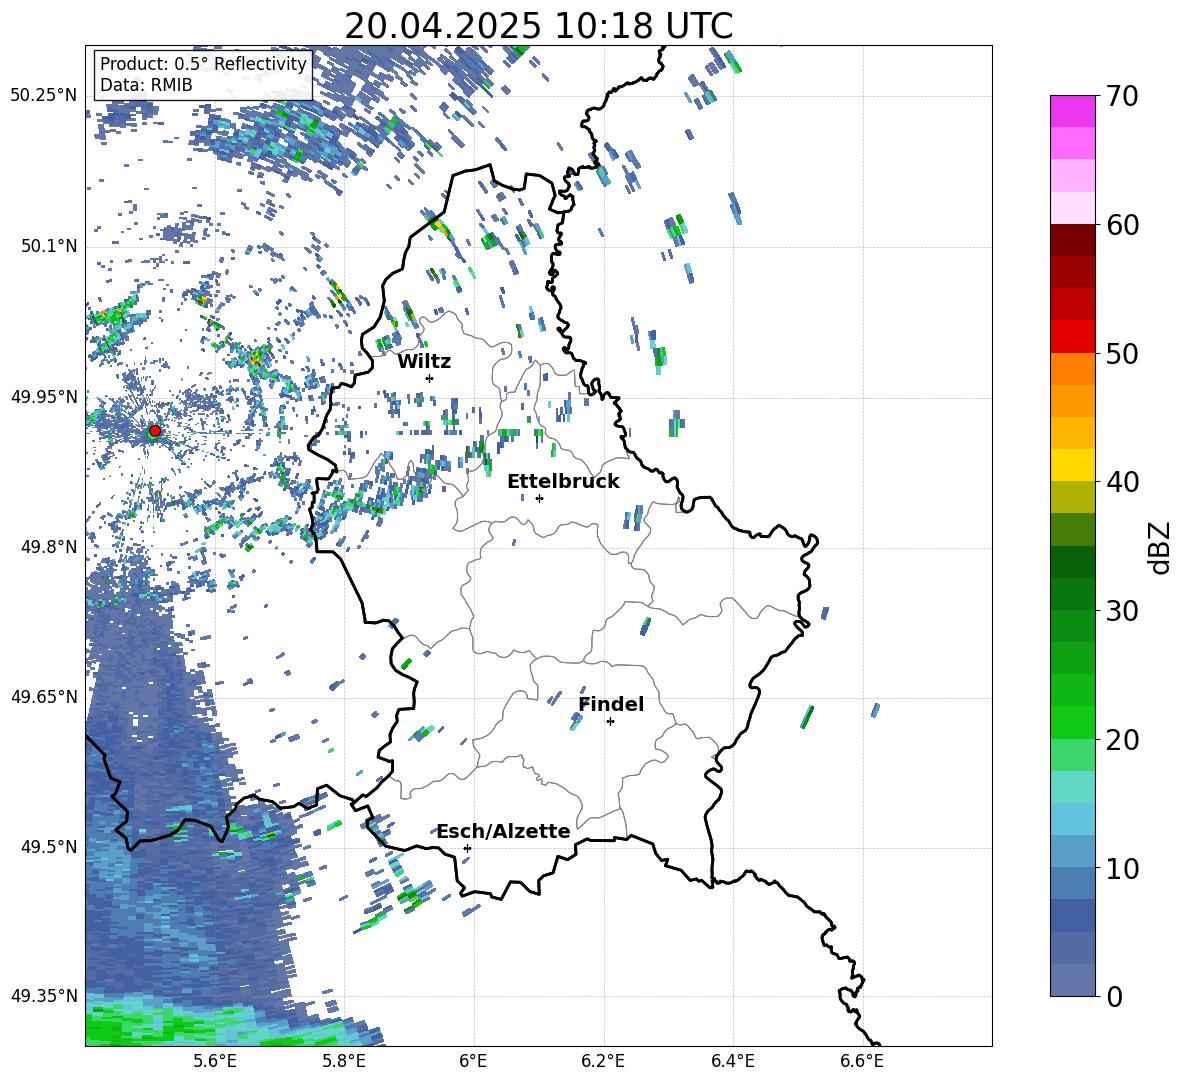Click the Findel station cross marker
The image size is (1184, 1081).
point(610,722)
